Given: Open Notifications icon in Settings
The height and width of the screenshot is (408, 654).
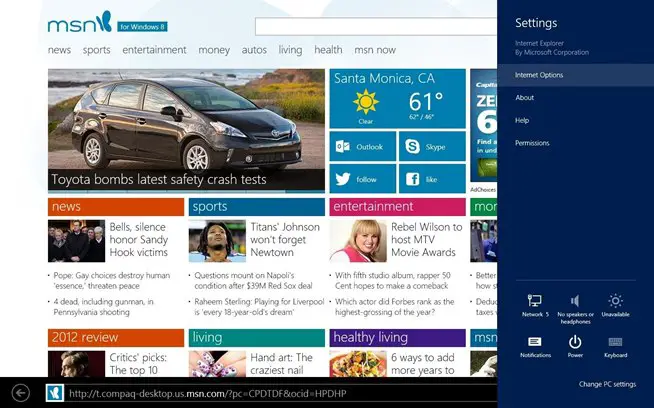Looking at the screenshot, I should [535, 342].
